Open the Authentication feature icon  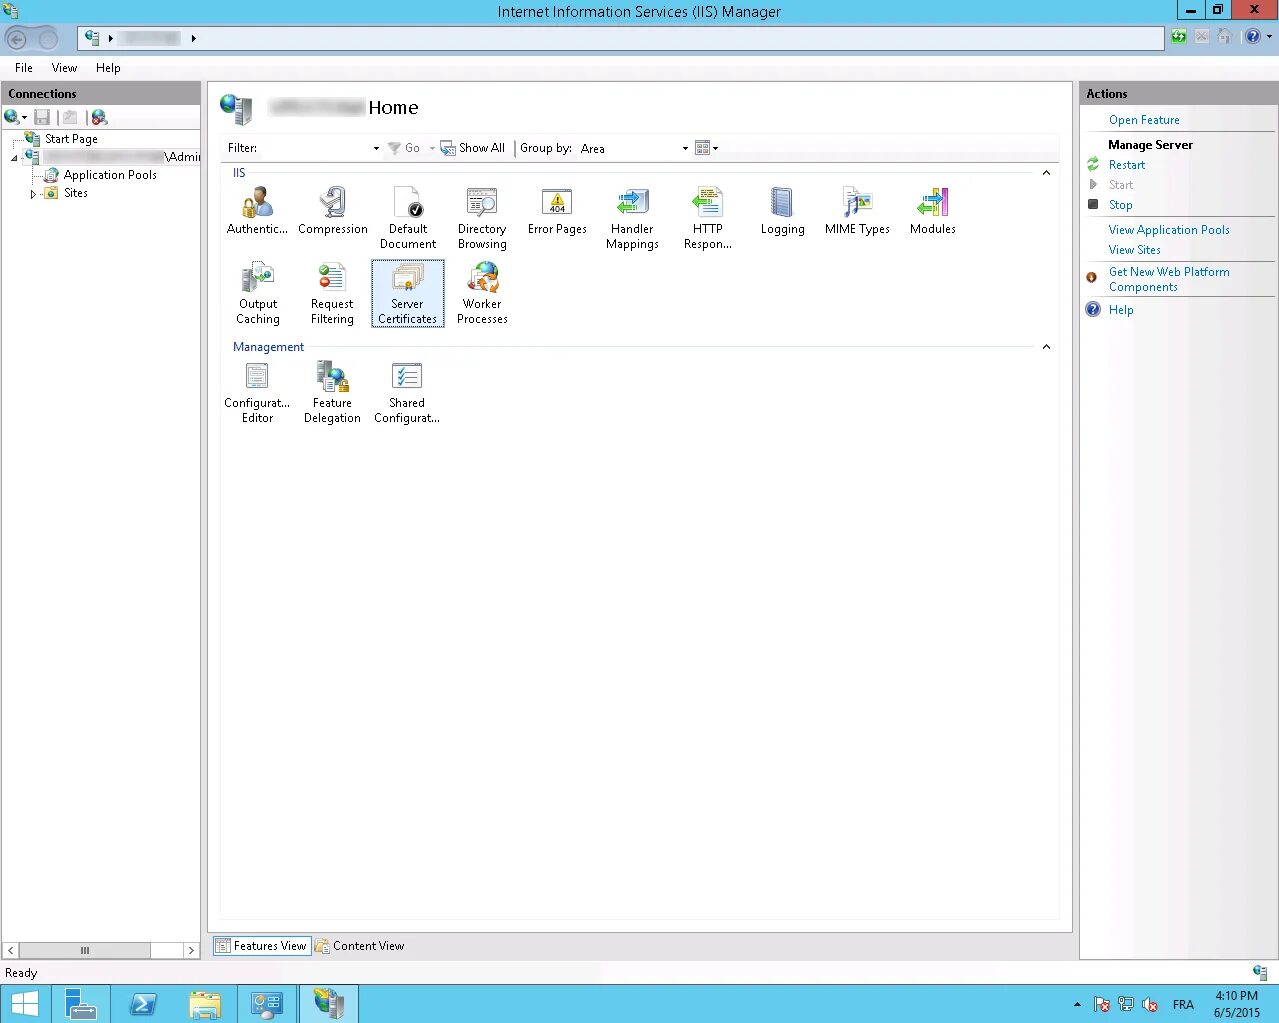pyautogui.click(x=257, y=211)
